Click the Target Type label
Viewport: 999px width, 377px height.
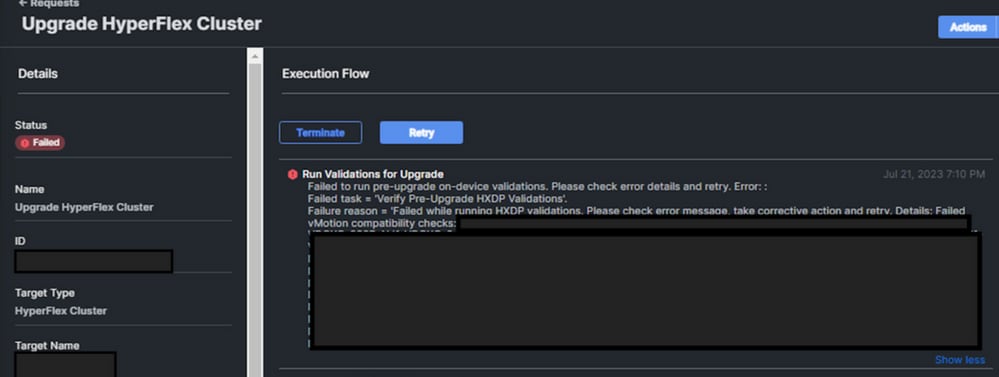[x=45, y=293]
